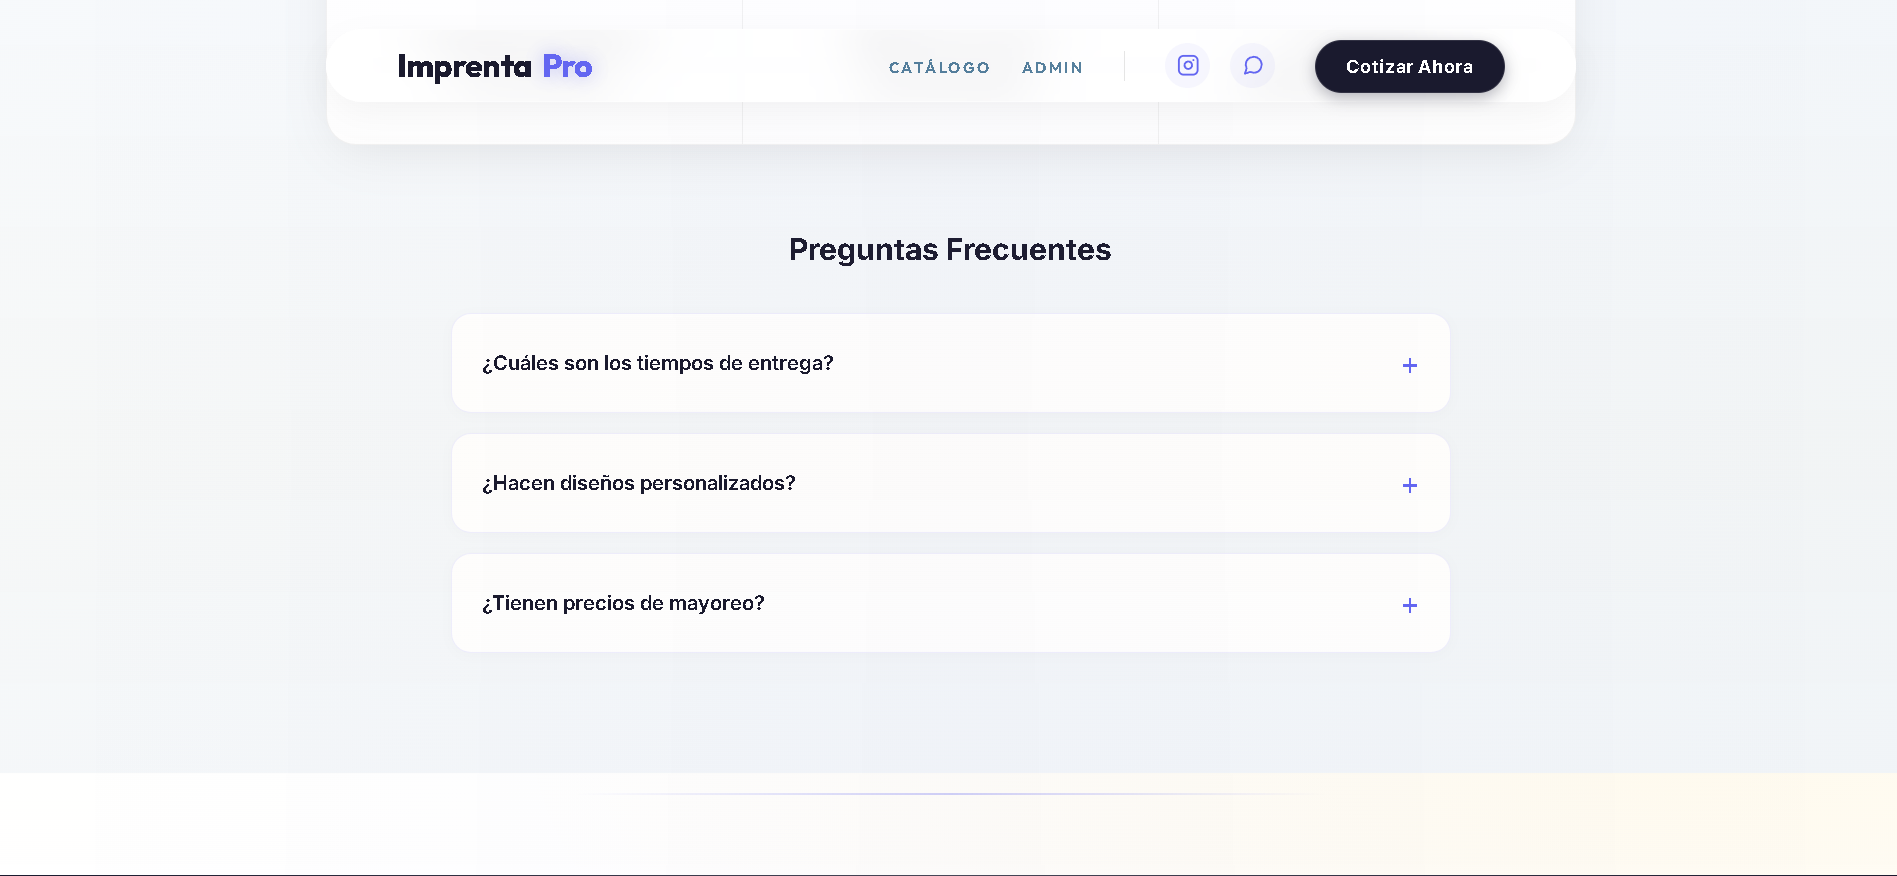Click plus icon next to wholesale prices question
Image resolution: width=1897 pixels, height=876 pixels.
tap(1409, 605)
